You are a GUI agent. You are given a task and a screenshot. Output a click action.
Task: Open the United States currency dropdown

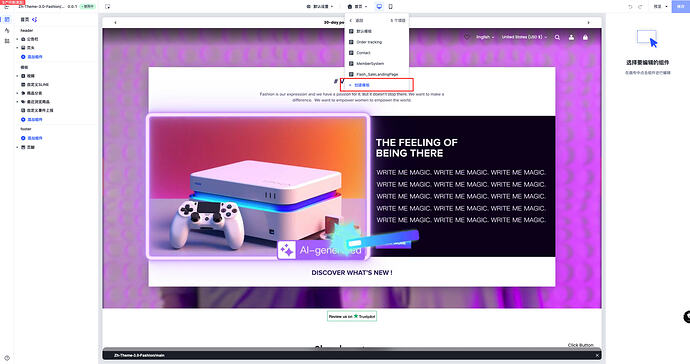click(x=524, y=37)
